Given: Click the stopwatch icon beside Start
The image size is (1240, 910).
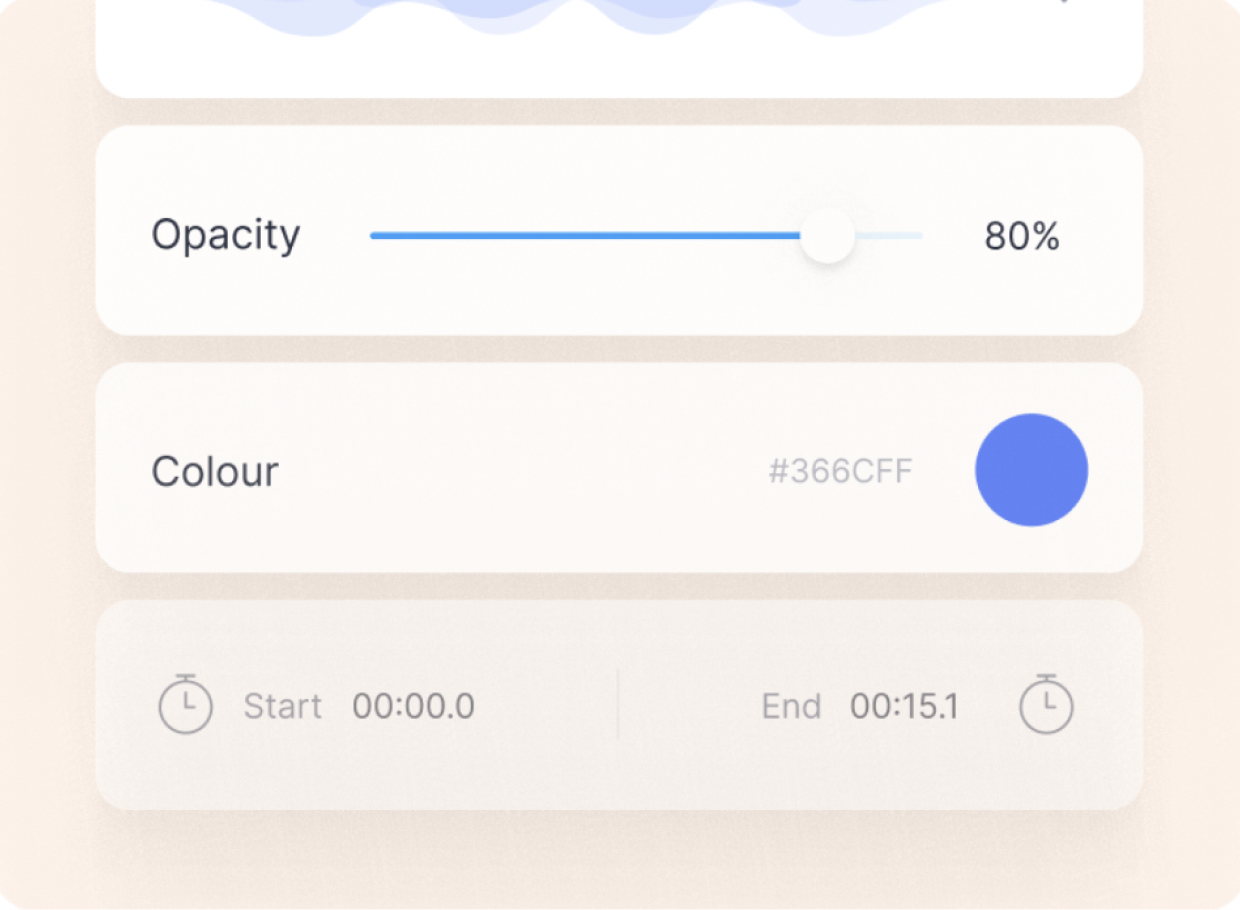Looking at the screenshot, I should tap(186, 704).
